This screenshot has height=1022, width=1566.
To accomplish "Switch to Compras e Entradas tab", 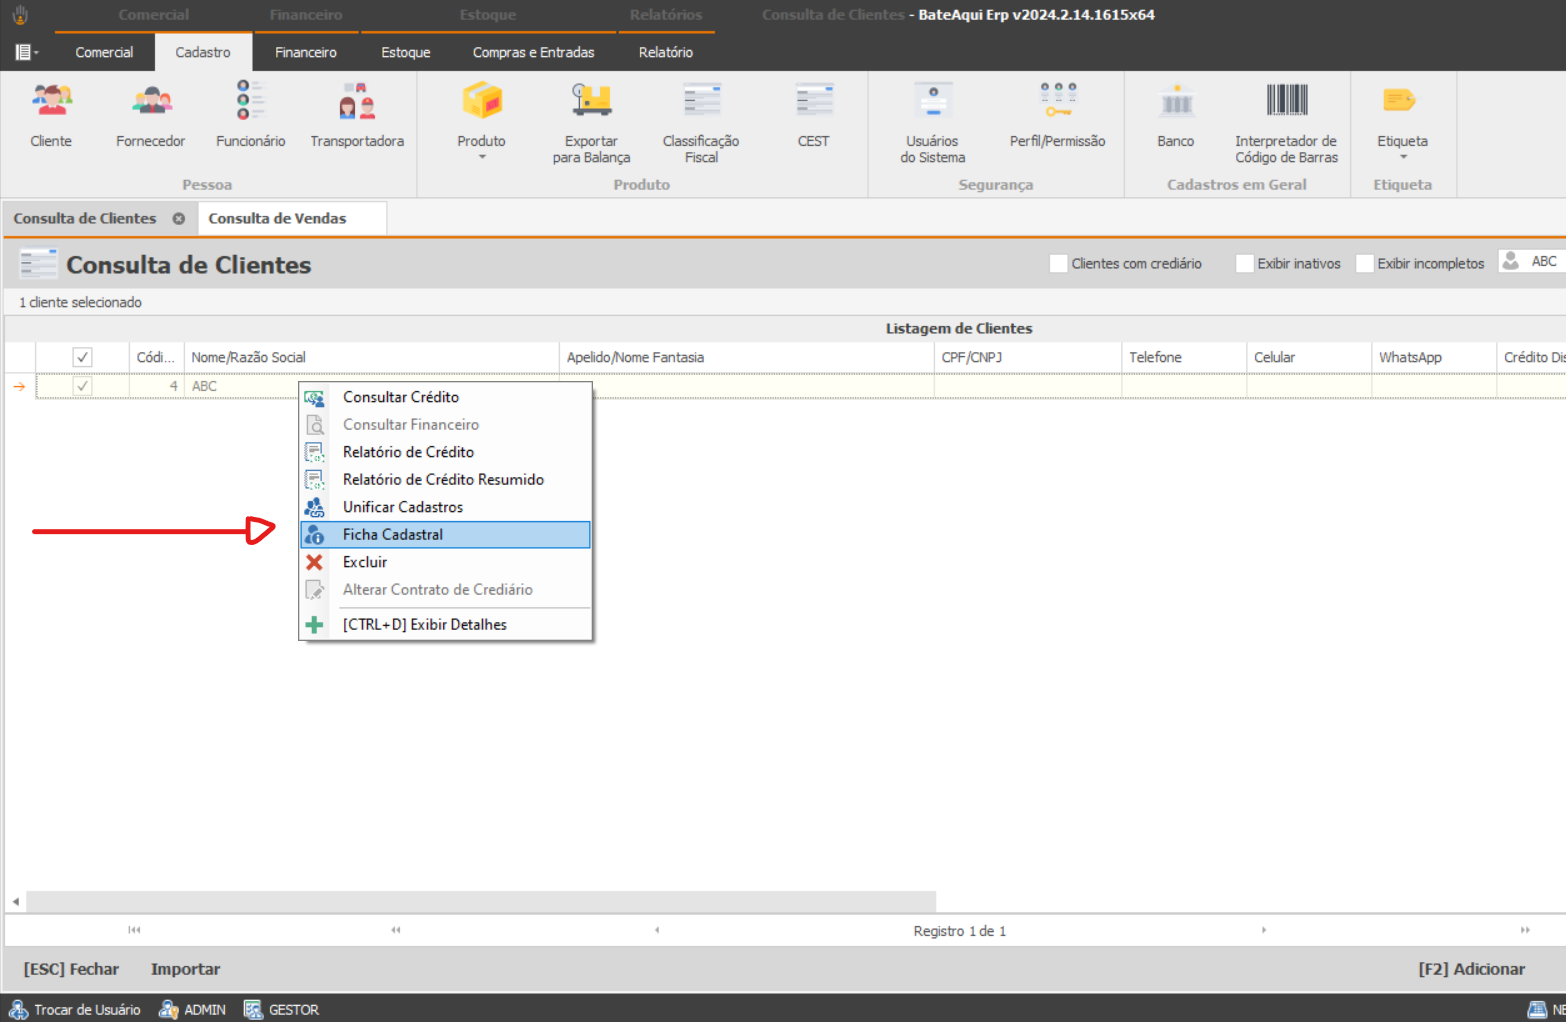I will pyautogui.click(x=534, y=52).
